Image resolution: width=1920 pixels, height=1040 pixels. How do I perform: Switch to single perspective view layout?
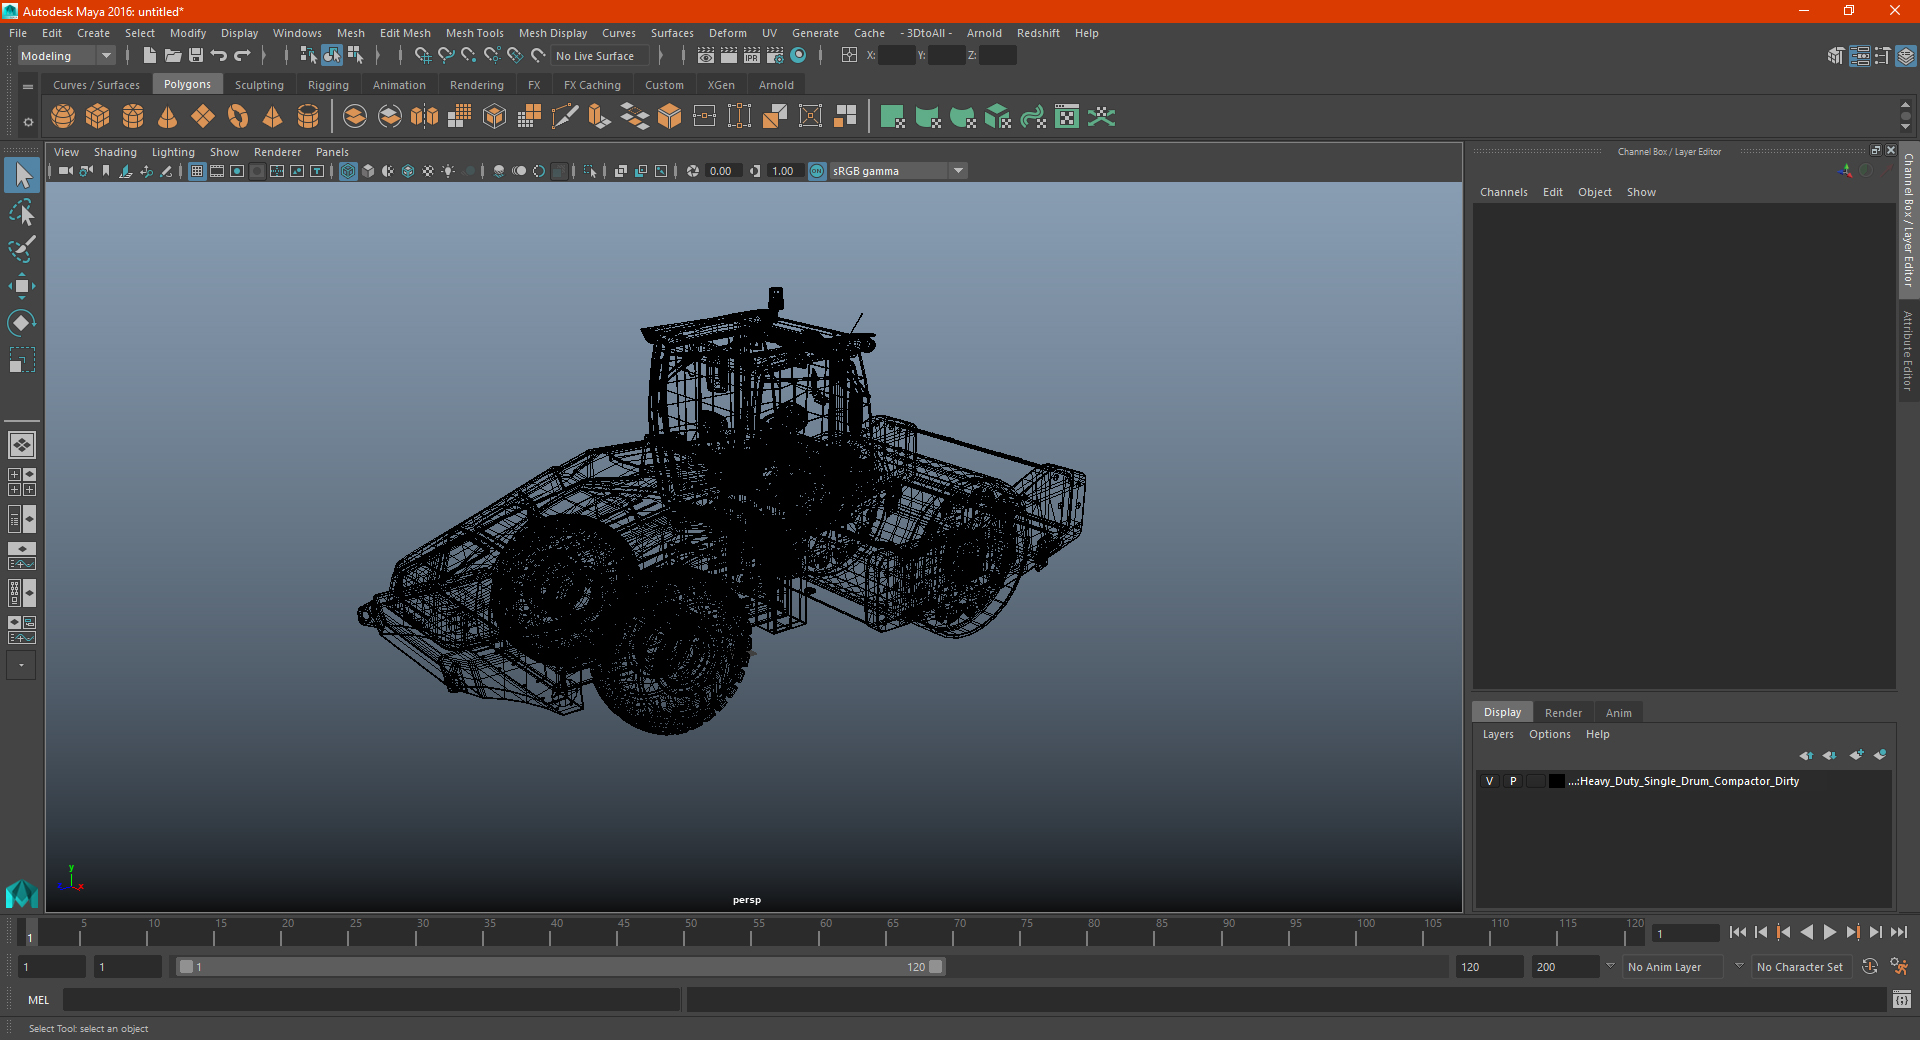point(22,445)
